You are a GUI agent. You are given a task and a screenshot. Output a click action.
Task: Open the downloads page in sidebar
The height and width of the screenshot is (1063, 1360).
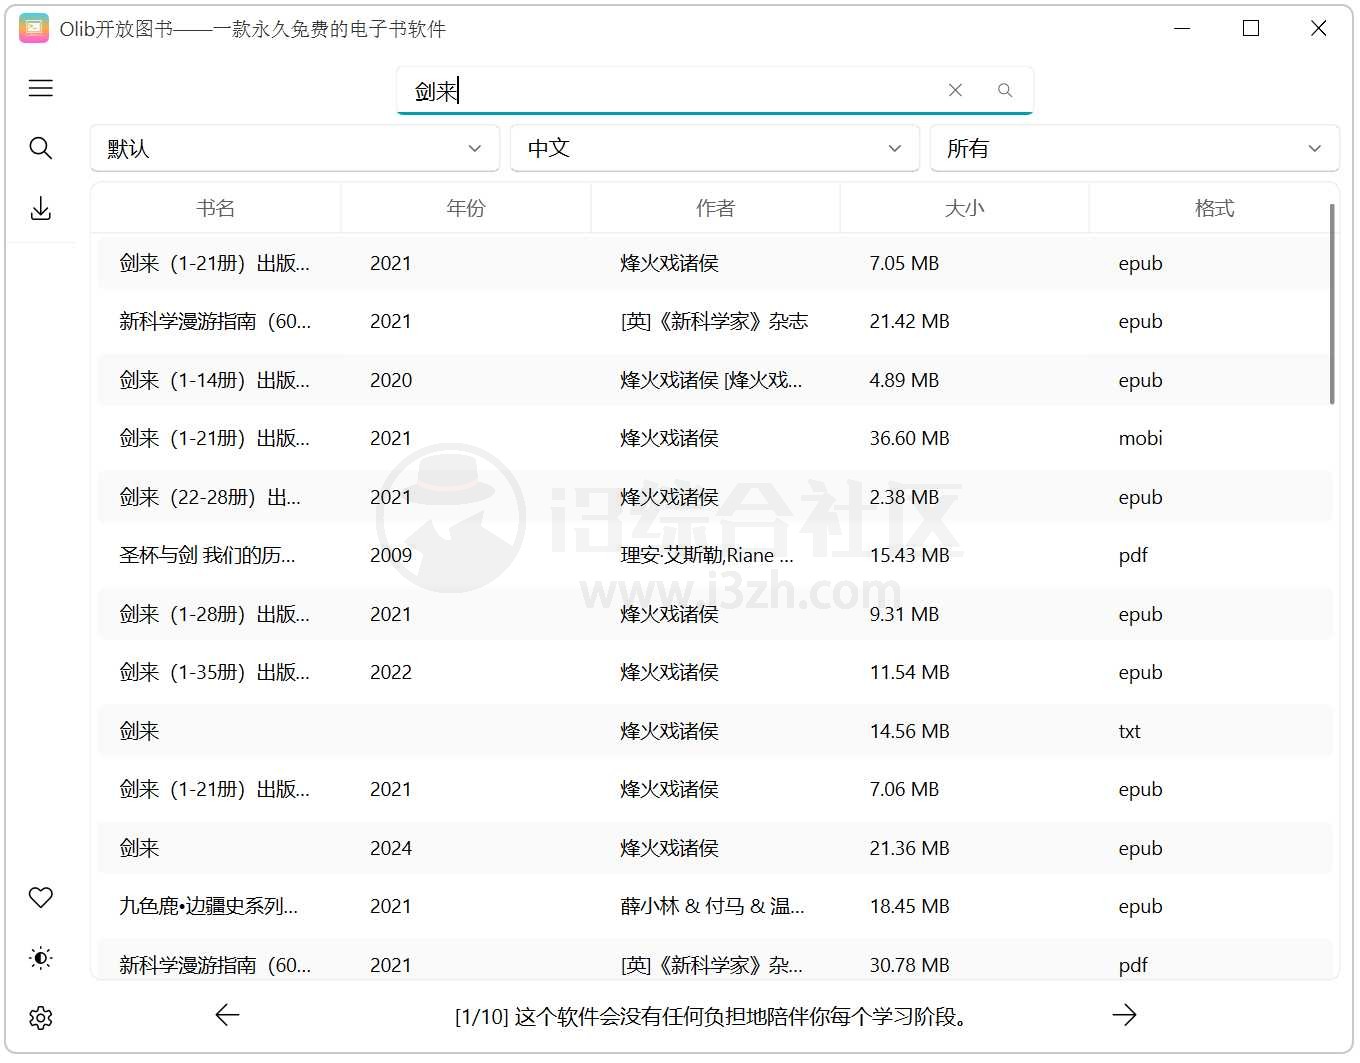[x=41, y=209]
